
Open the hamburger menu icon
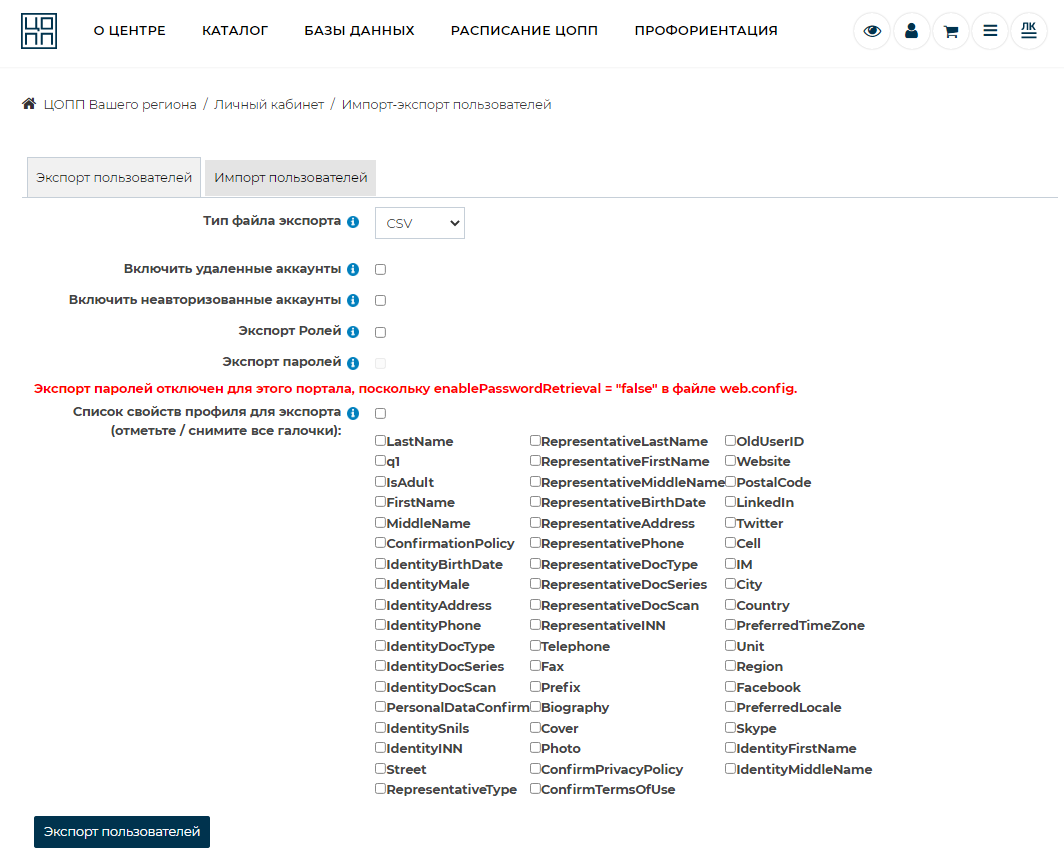pyautogui.click(x=990, y=31)
